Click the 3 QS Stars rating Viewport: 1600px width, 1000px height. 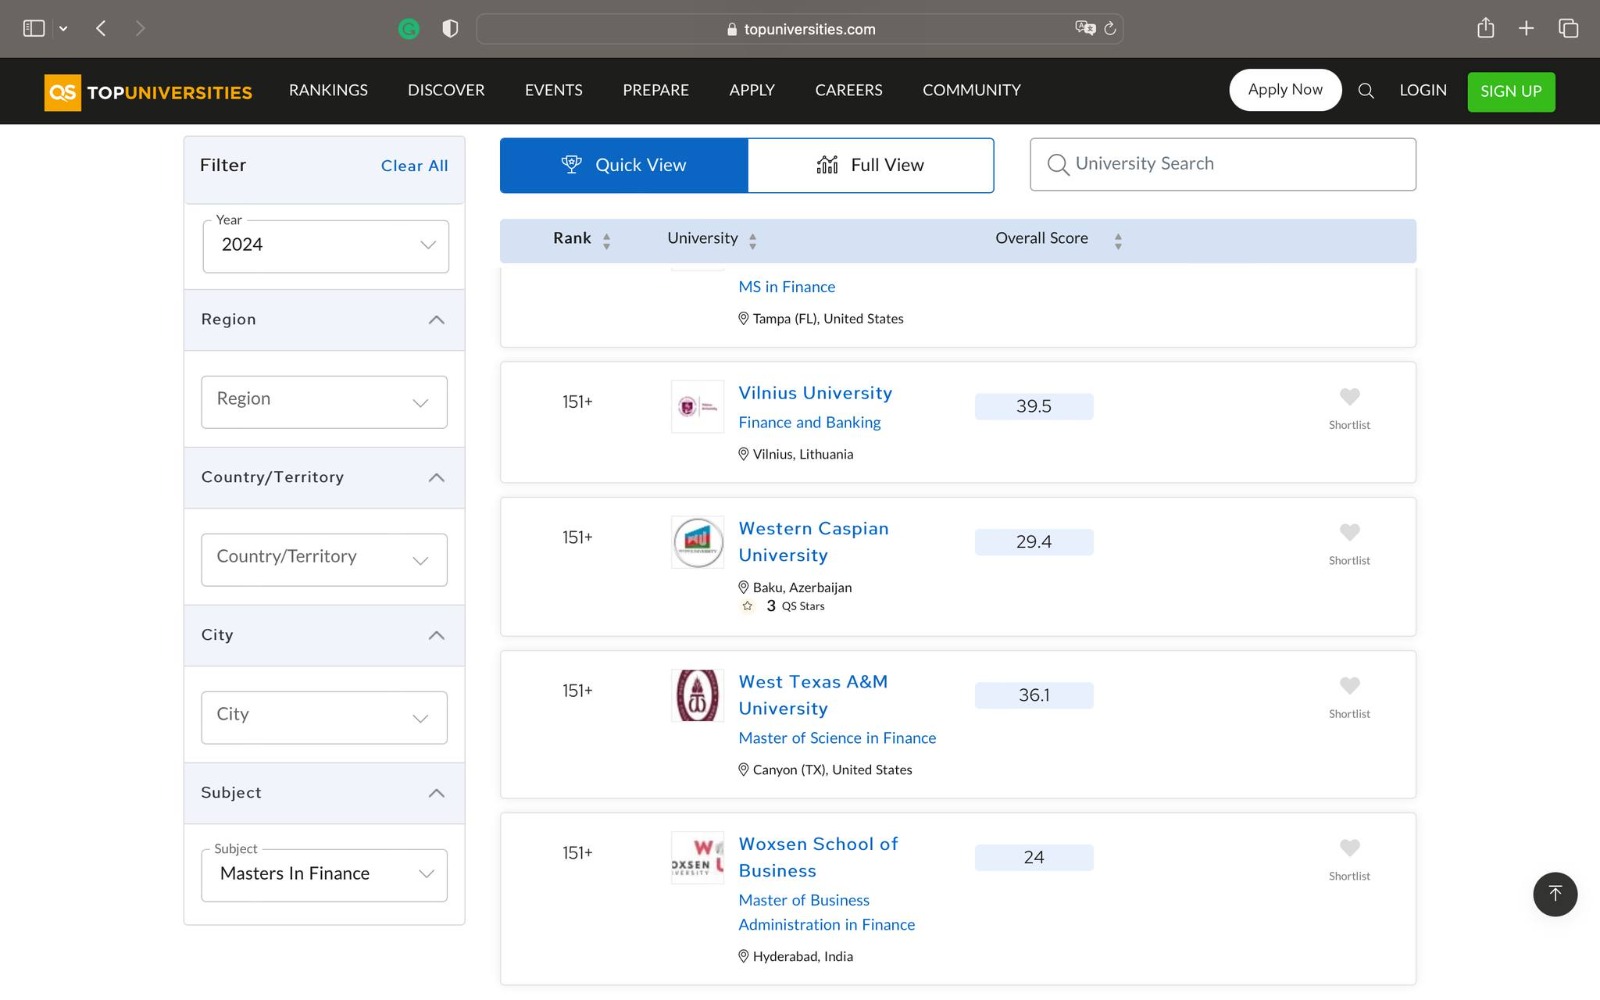[x=783, y=606]
